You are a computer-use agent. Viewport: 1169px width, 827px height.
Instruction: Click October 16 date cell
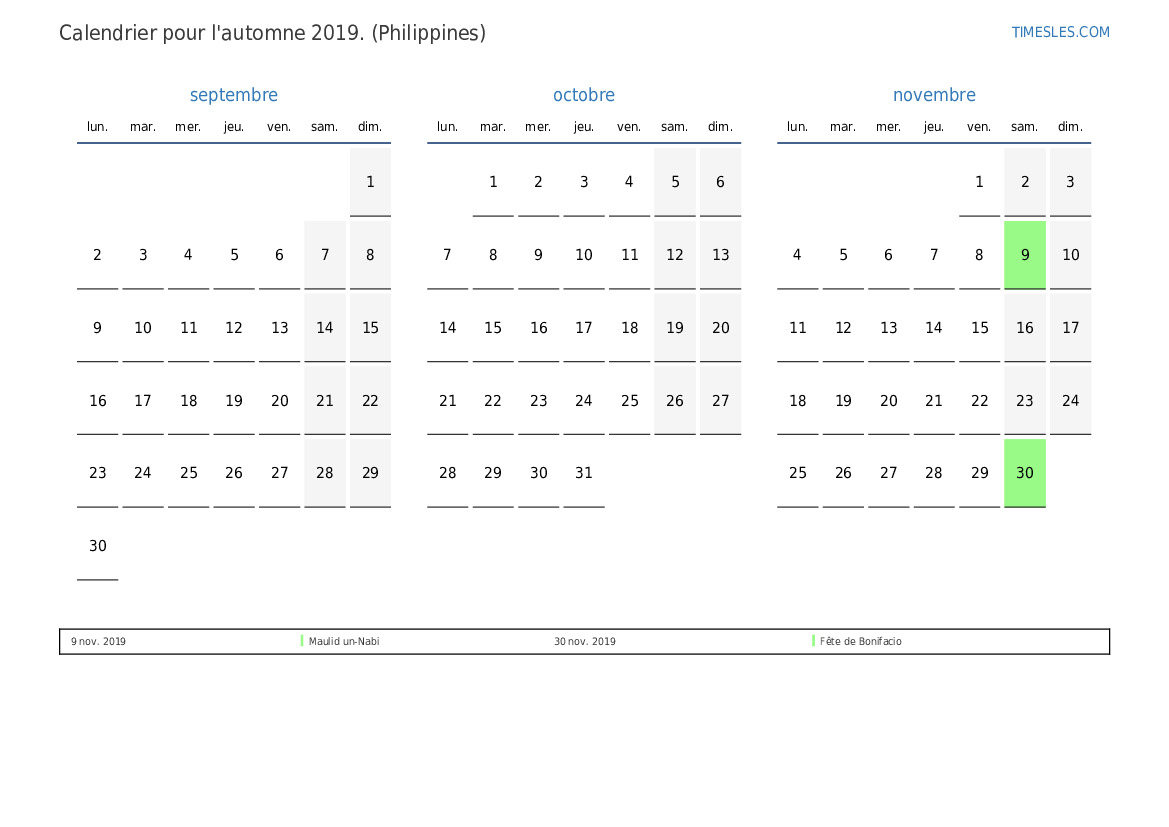click(x=538, y=328)
